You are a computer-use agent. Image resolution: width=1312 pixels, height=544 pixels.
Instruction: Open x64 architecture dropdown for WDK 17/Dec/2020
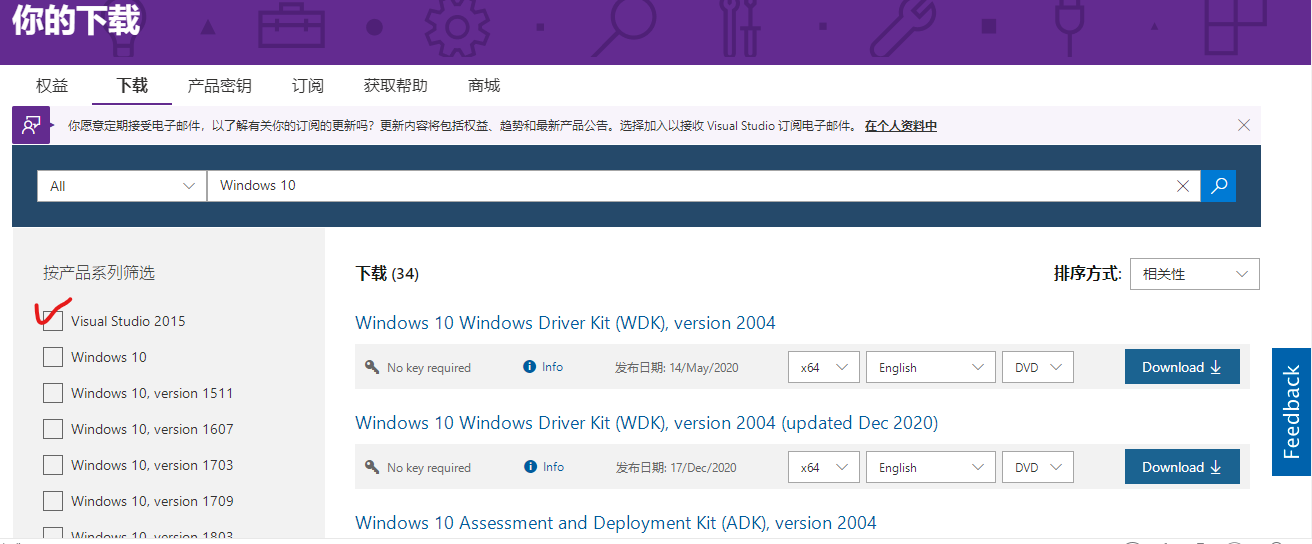[824, 467]
